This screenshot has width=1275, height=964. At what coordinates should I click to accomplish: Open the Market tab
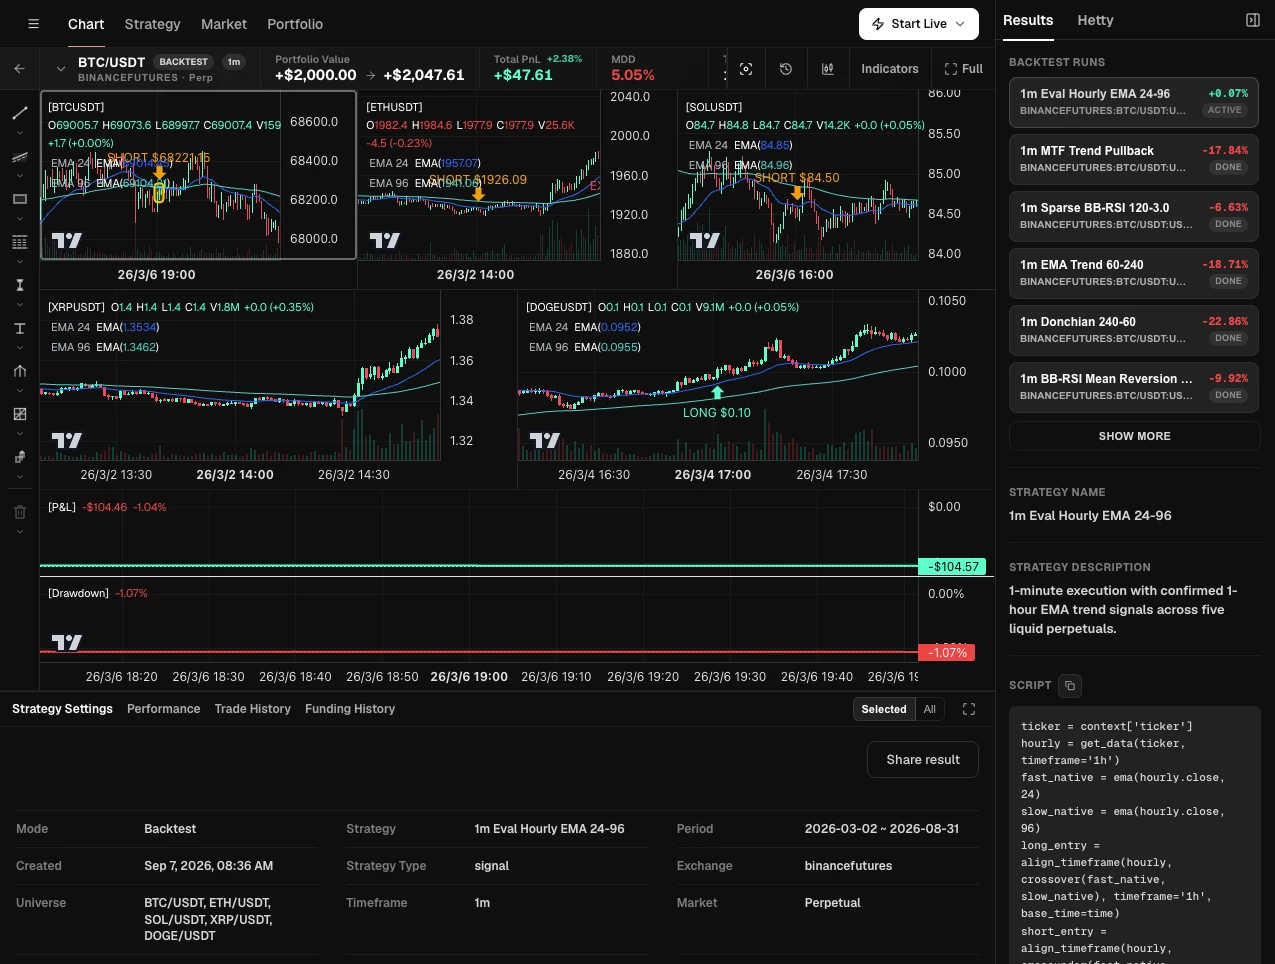pyautogui.click(x=224, y=24)
